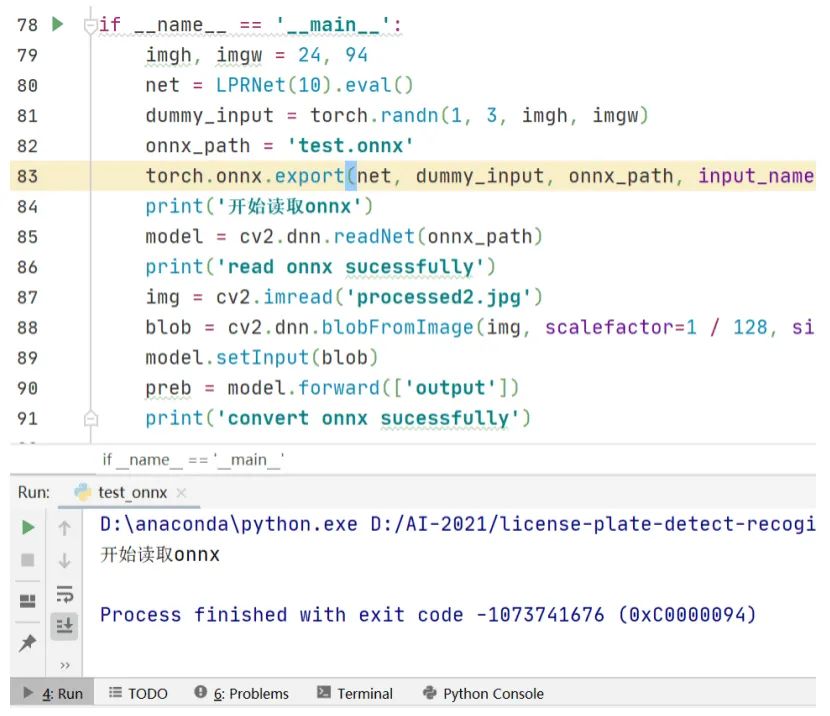
Task: Open the 4: Run tool window tab
Action: 52,693
